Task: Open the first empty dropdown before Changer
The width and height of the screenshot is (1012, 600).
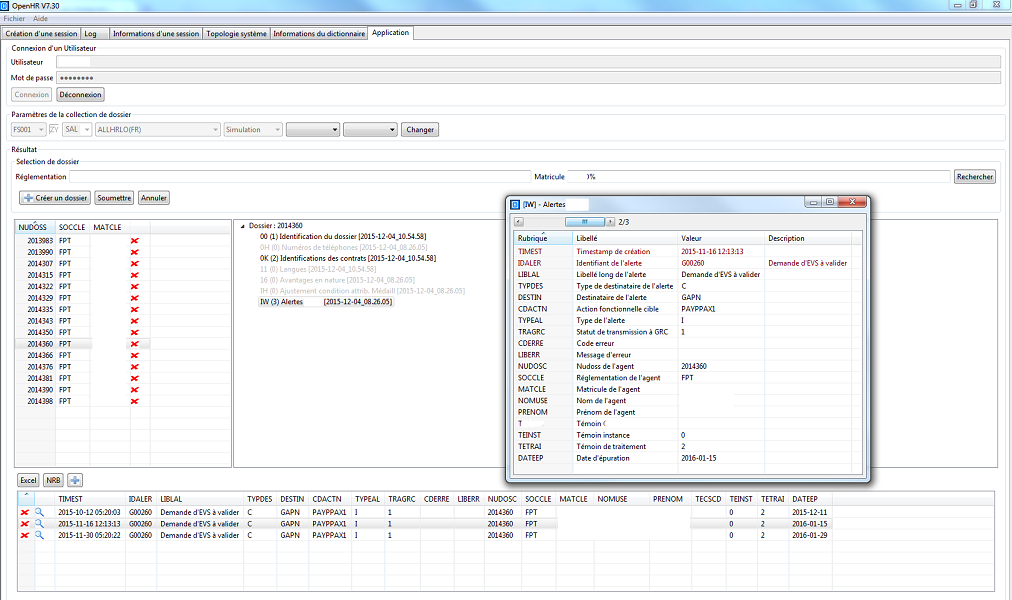Action: click(x=312, y=130)
